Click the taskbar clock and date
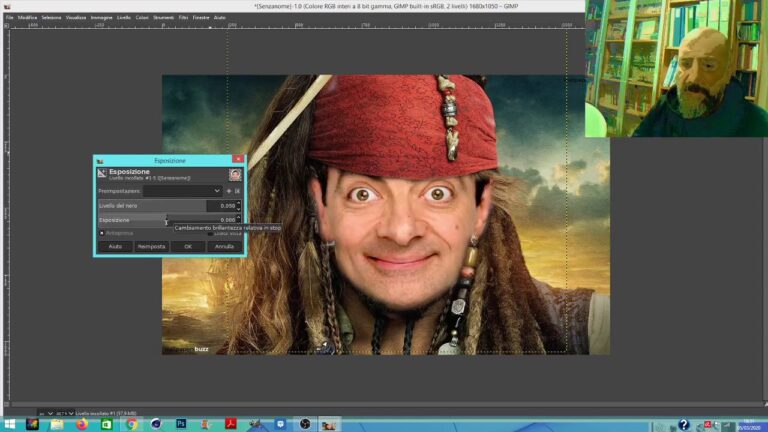Viewport: 768px width, 432px height. click(x=748, y=425)
